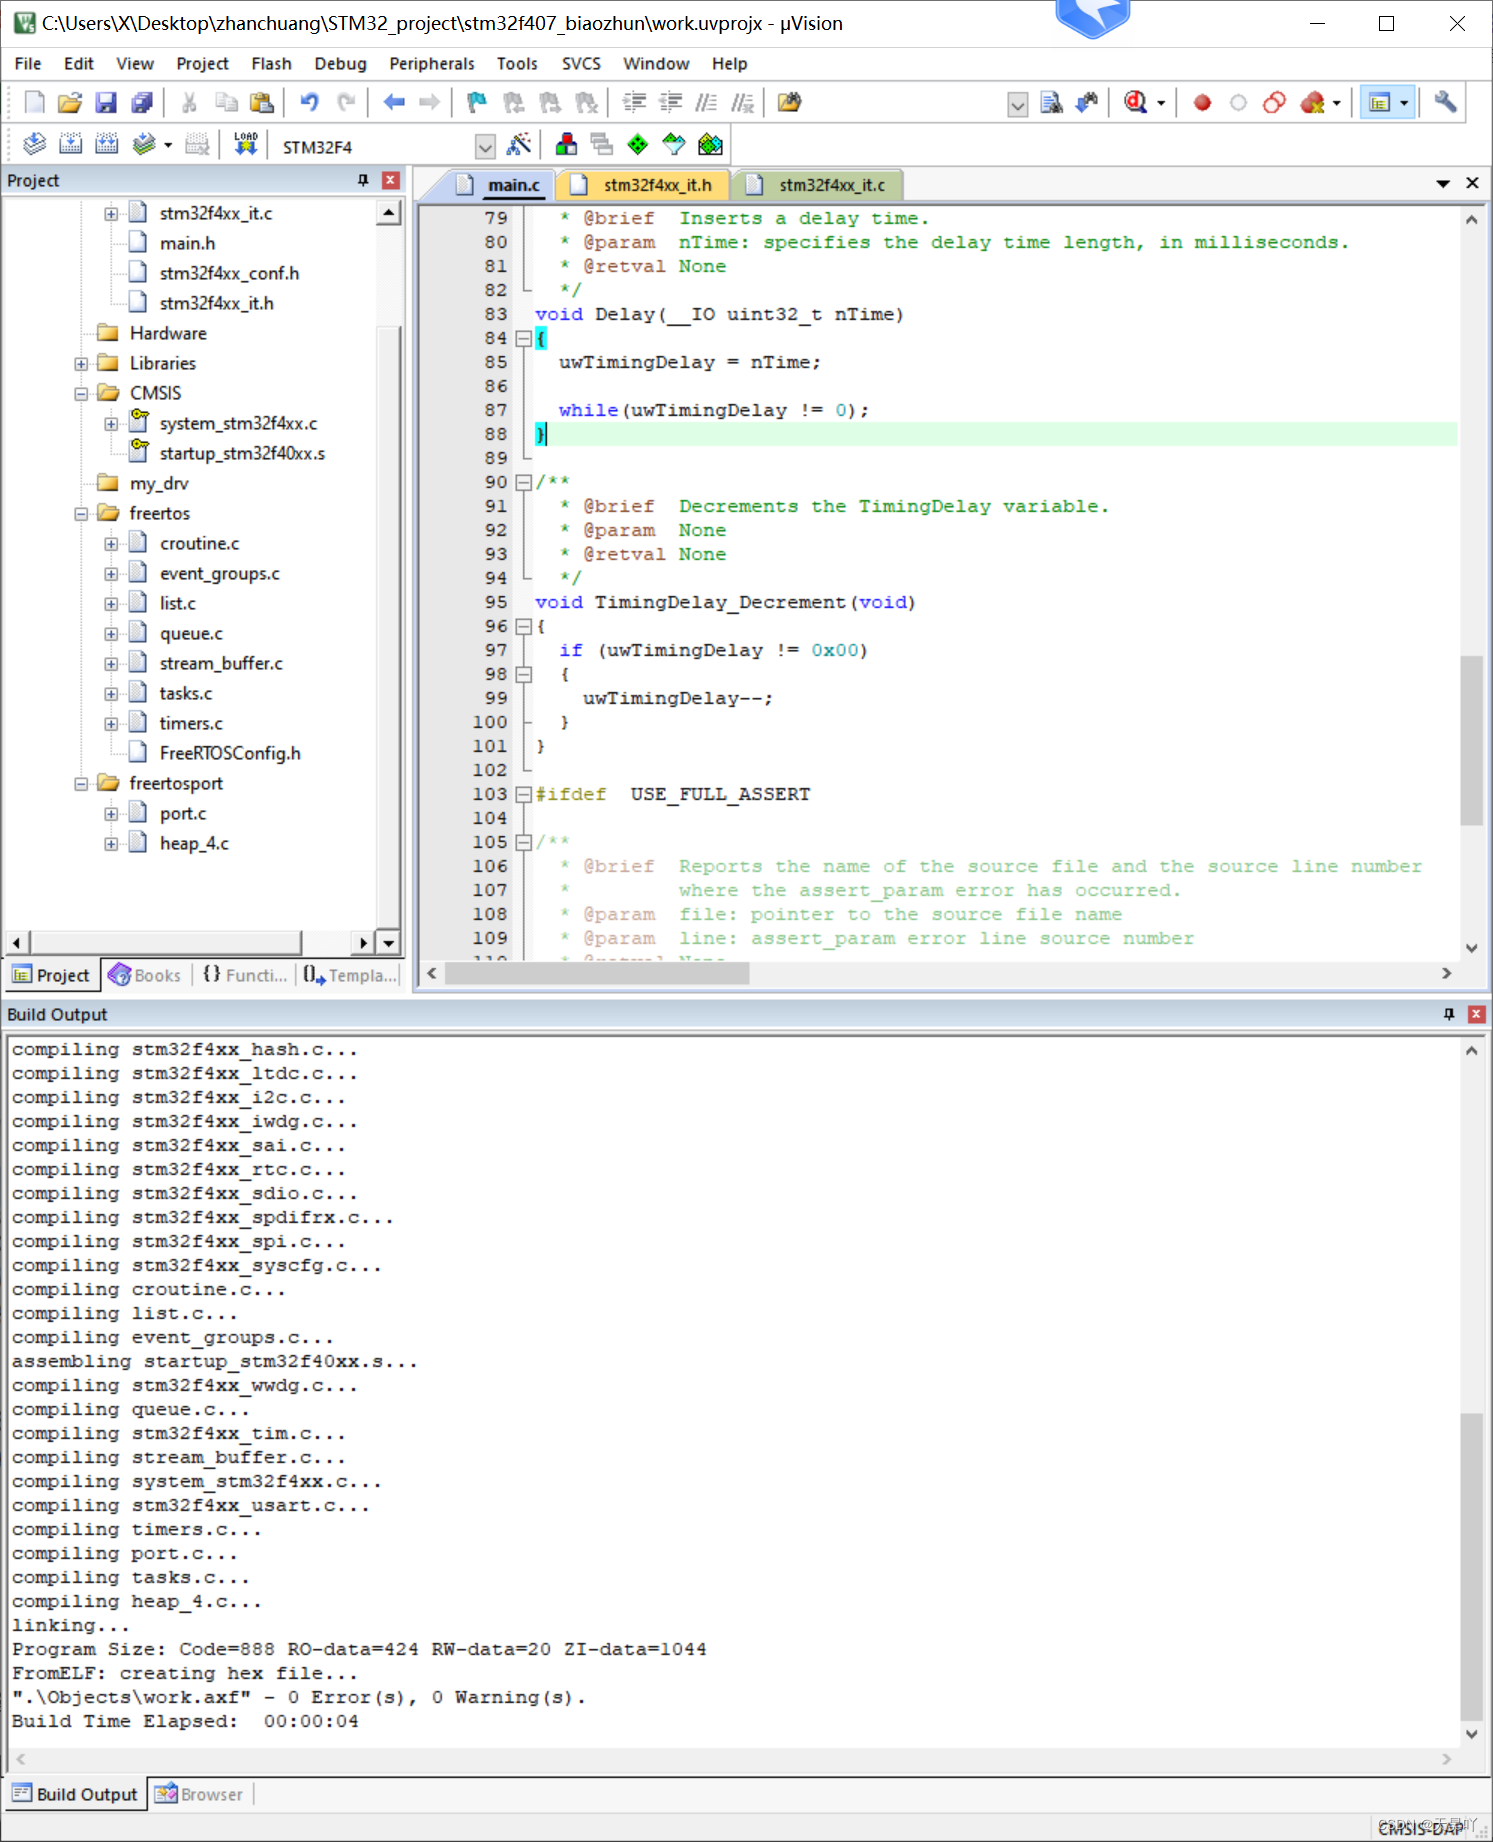This screenshot has height=1842, width=1493.
Task: Switch to the Functions panel tab
Action: [245, 975]
